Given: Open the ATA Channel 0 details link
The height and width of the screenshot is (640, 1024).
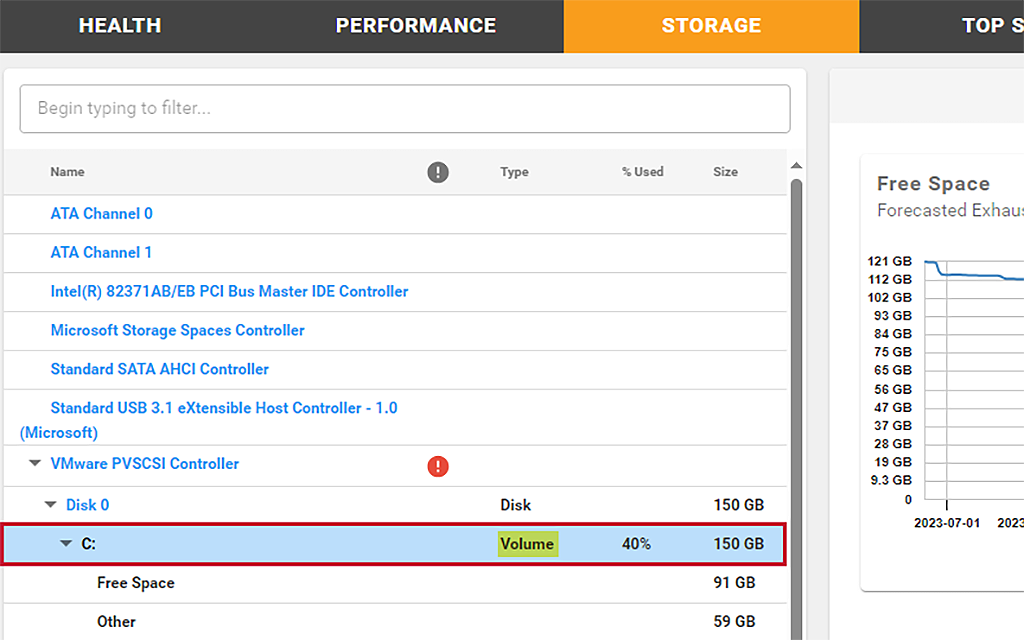Looking at the screenshot, I should [101, 213].
